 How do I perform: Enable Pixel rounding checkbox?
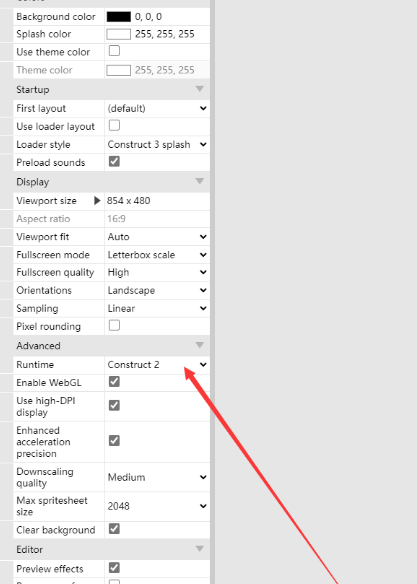(x=114, y=326)
